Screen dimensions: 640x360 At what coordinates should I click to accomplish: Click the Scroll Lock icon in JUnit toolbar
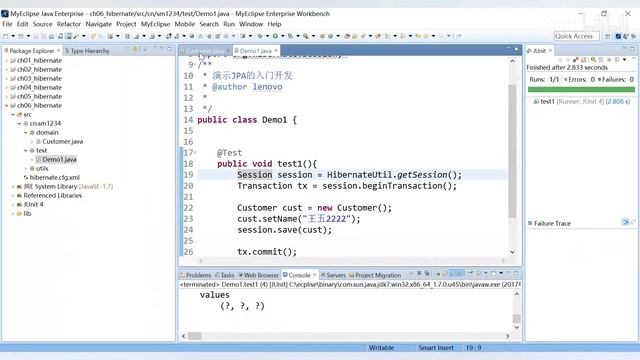coord(584,60)
